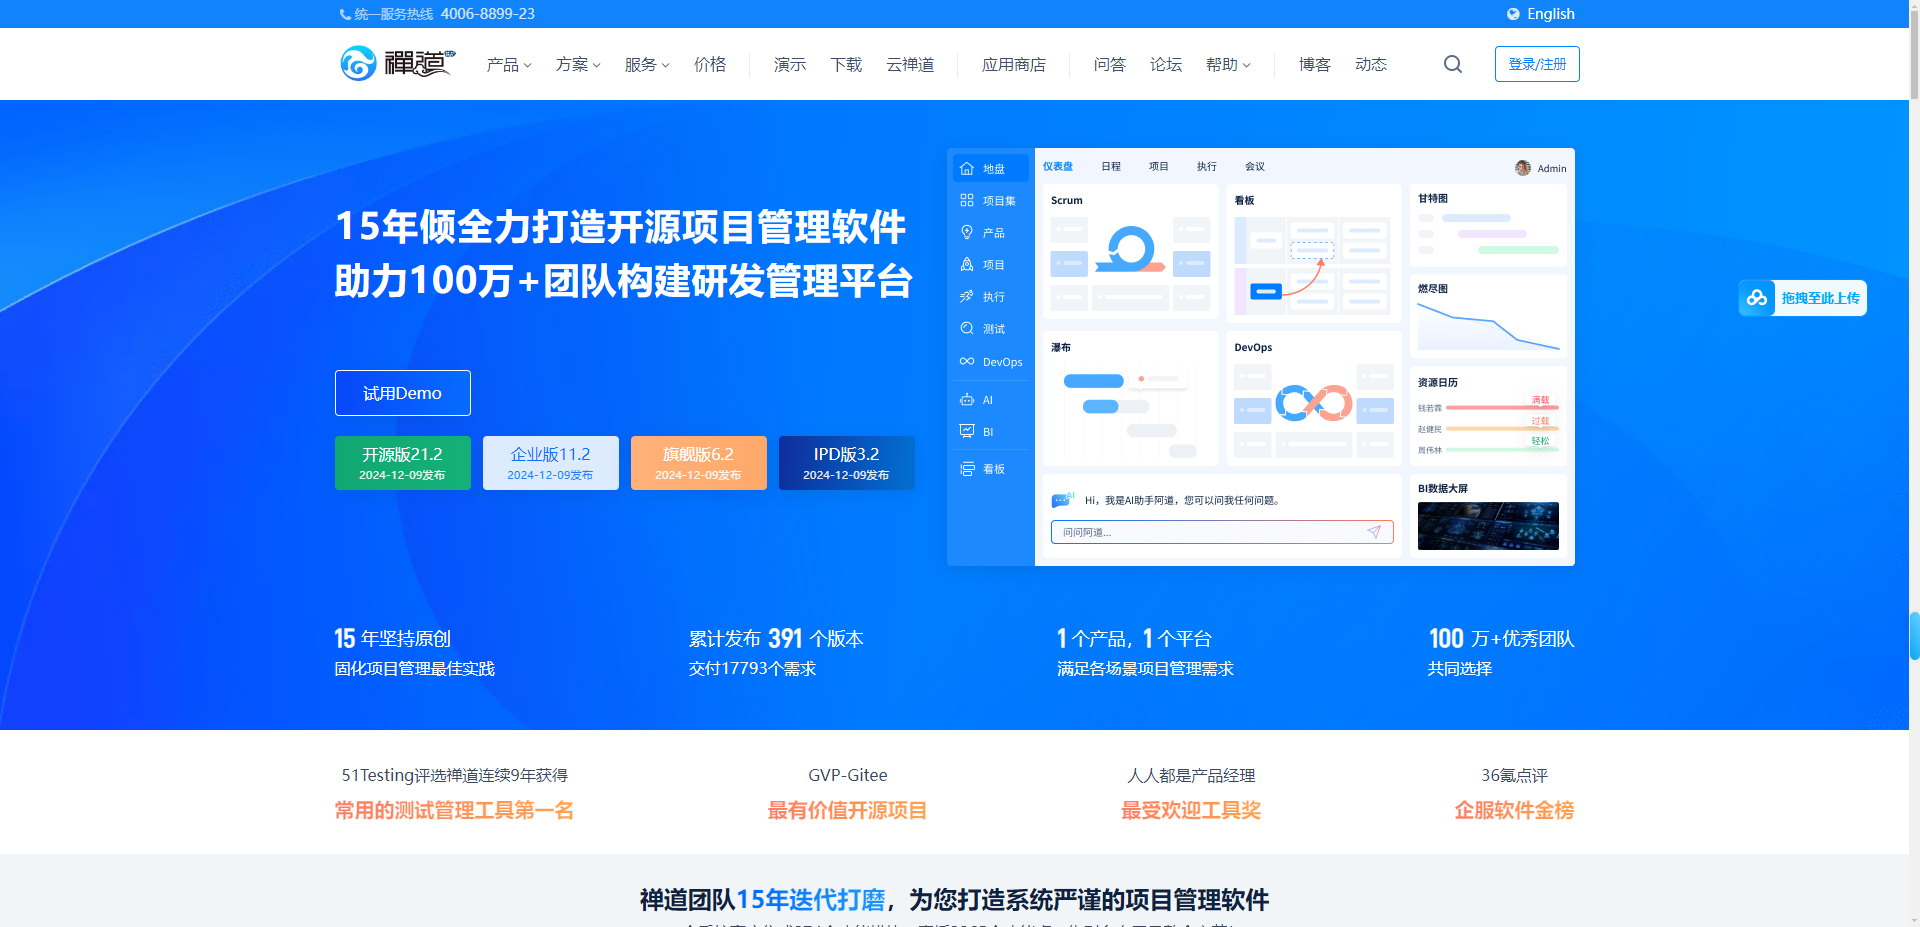Screen dimensions: 1920x927
Task: Click the 试用Demo button
Action: 403,393
